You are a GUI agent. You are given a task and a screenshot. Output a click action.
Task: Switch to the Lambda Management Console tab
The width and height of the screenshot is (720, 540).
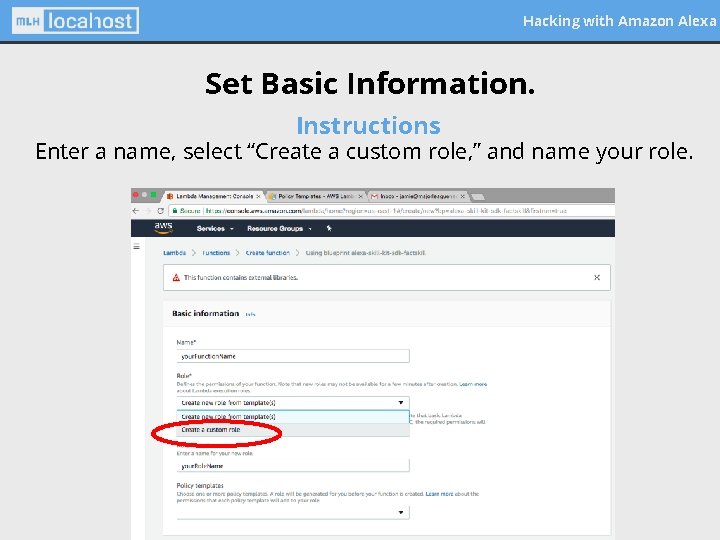pyautogui.click(x=214, y=196)
